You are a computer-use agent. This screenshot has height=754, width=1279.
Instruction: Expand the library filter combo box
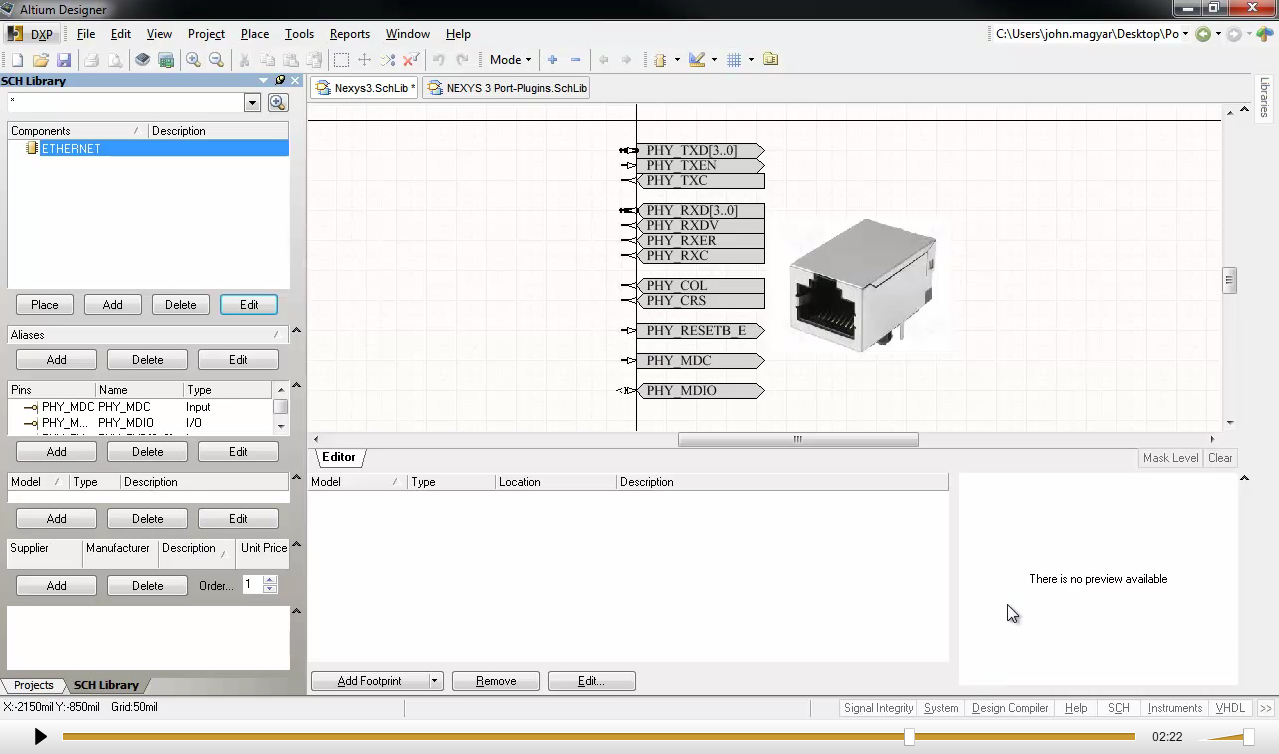(252, 102)
